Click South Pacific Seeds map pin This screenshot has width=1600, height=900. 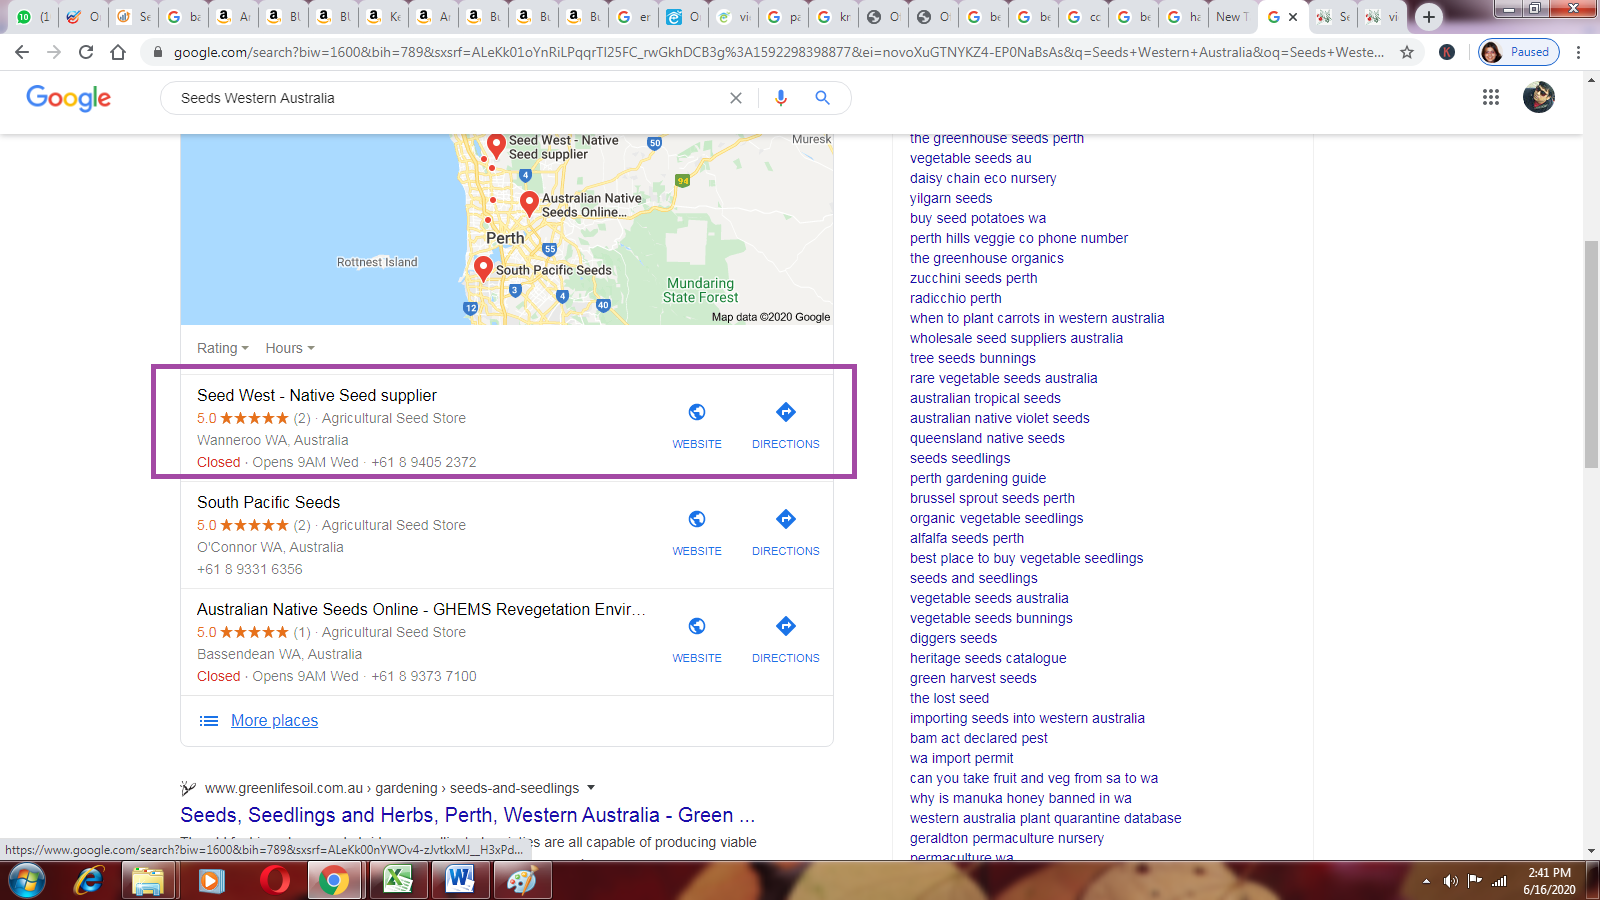[x=483, y=268]
